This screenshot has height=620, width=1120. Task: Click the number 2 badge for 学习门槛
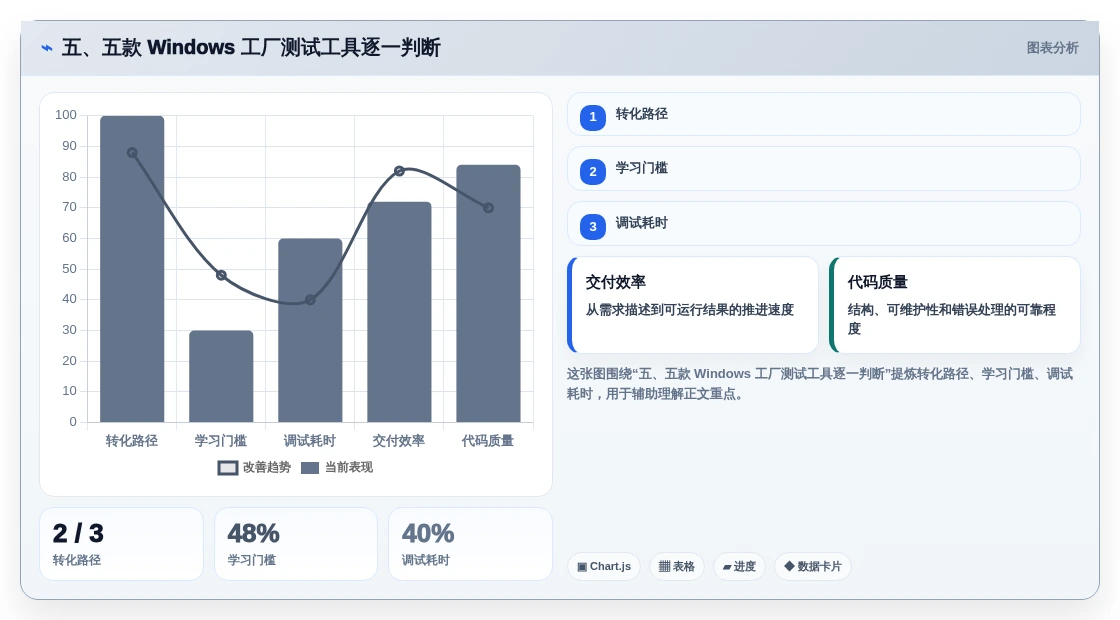coord(593,171)
